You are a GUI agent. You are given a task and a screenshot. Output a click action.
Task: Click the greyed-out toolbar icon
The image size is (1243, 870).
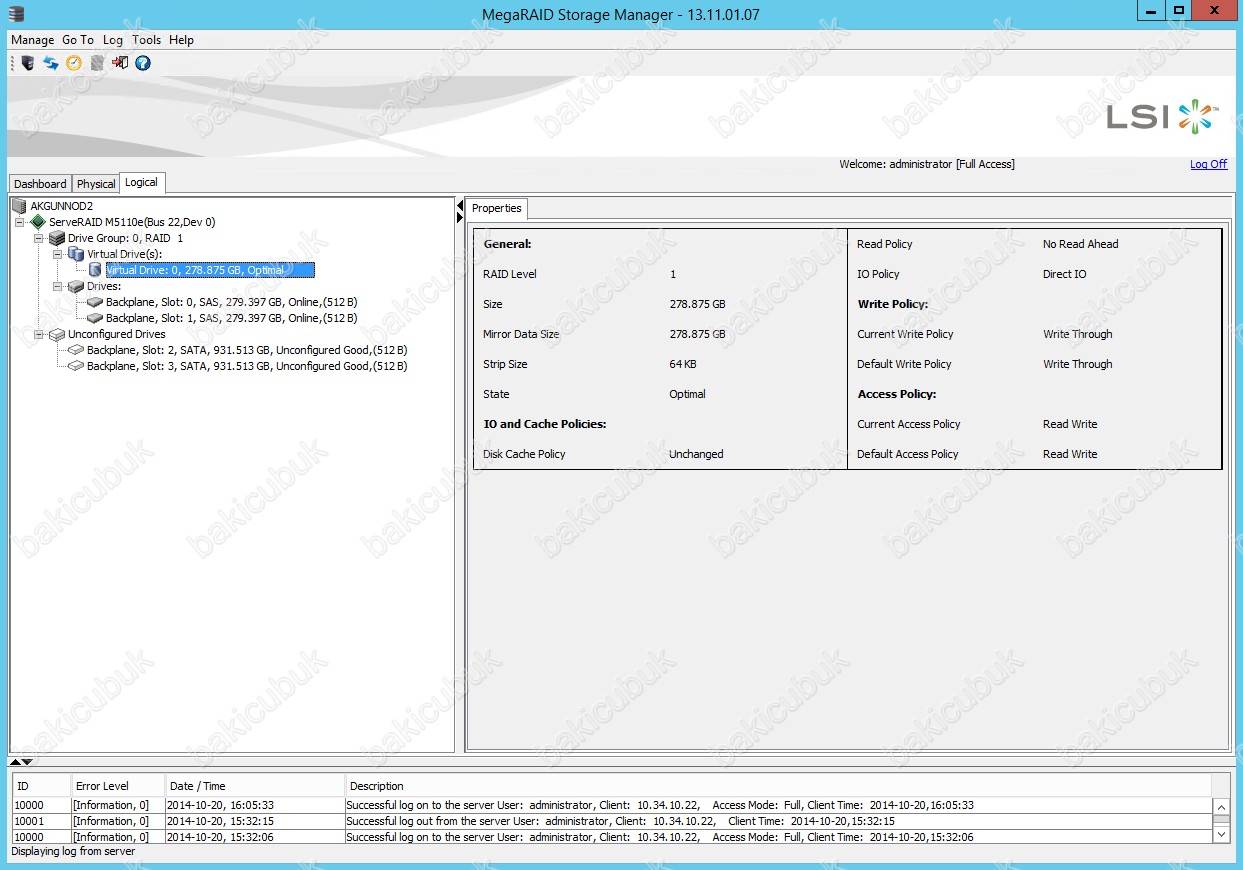click(97, 63)
